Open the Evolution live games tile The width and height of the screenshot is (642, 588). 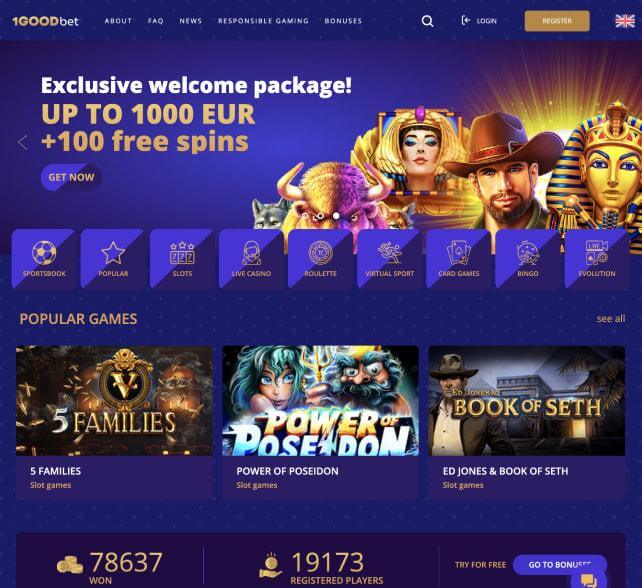pyautogui.click(x=597, y=259)
